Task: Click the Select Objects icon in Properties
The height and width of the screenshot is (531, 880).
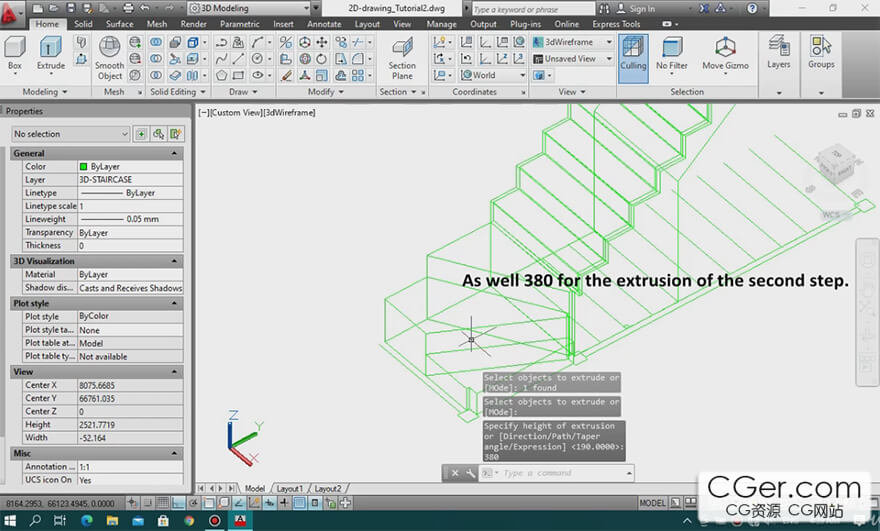Action: coord(158,134)
